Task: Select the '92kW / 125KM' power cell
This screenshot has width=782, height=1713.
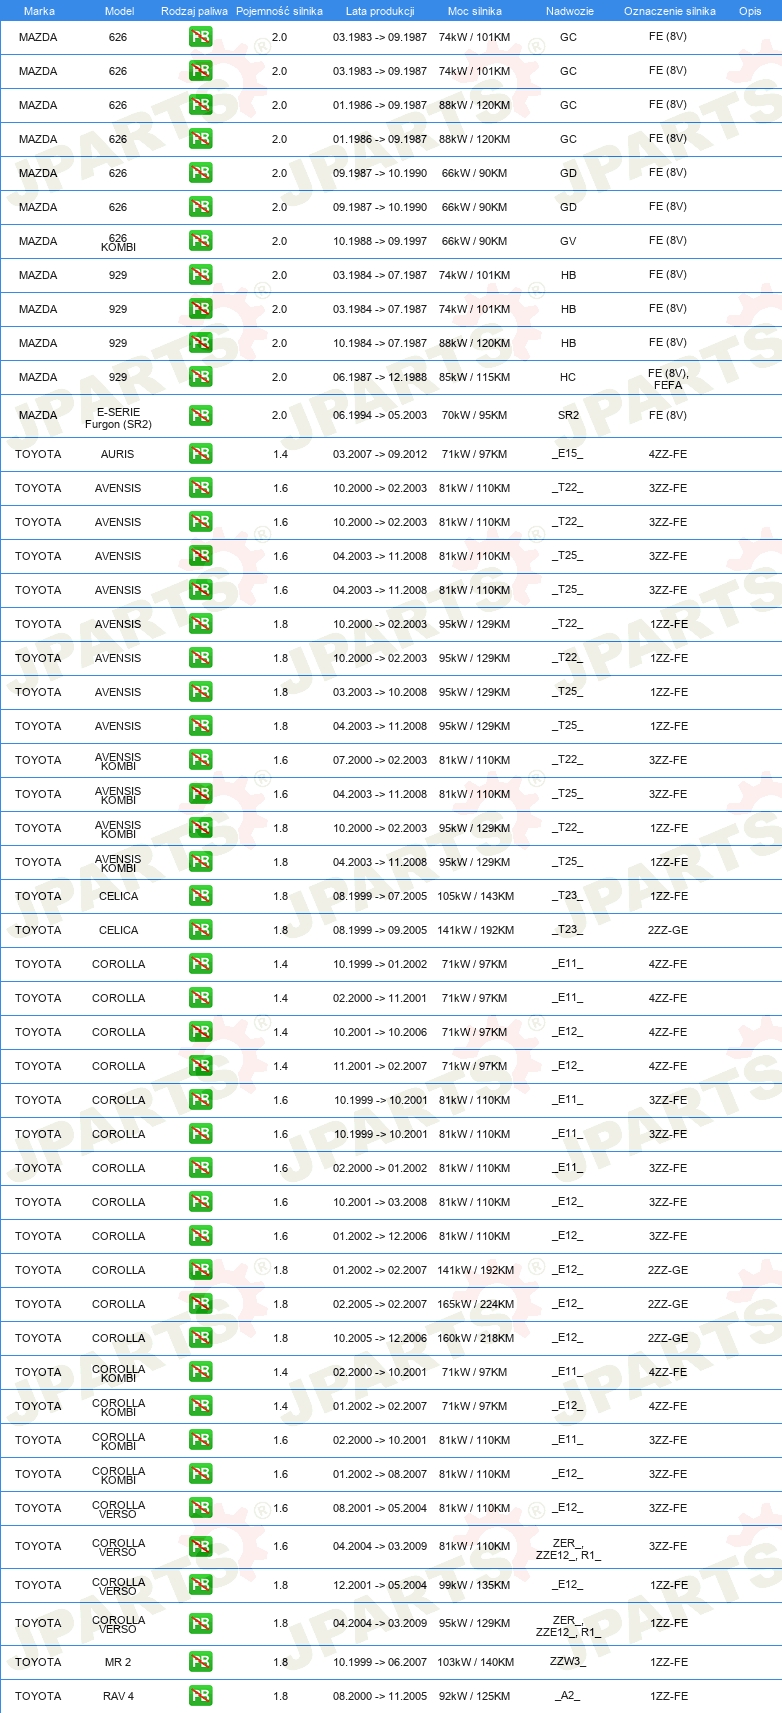Action: [x=475, y=1696]
